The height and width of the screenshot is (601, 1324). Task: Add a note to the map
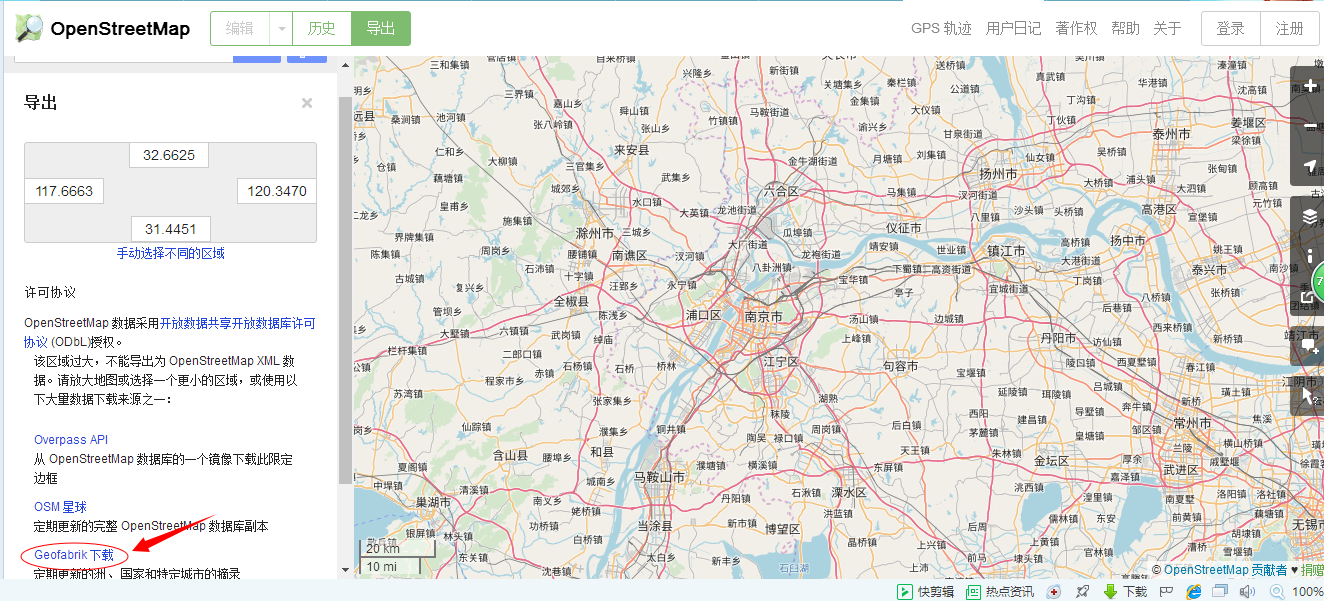pyautogui.click(x=1310, y=347)
